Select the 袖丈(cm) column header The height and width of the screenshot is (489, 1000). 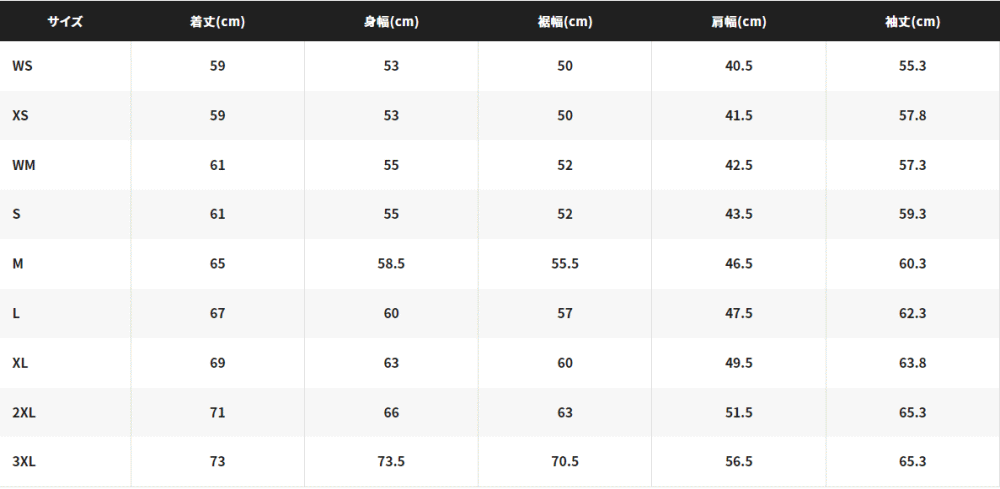(x=913, y=22)
